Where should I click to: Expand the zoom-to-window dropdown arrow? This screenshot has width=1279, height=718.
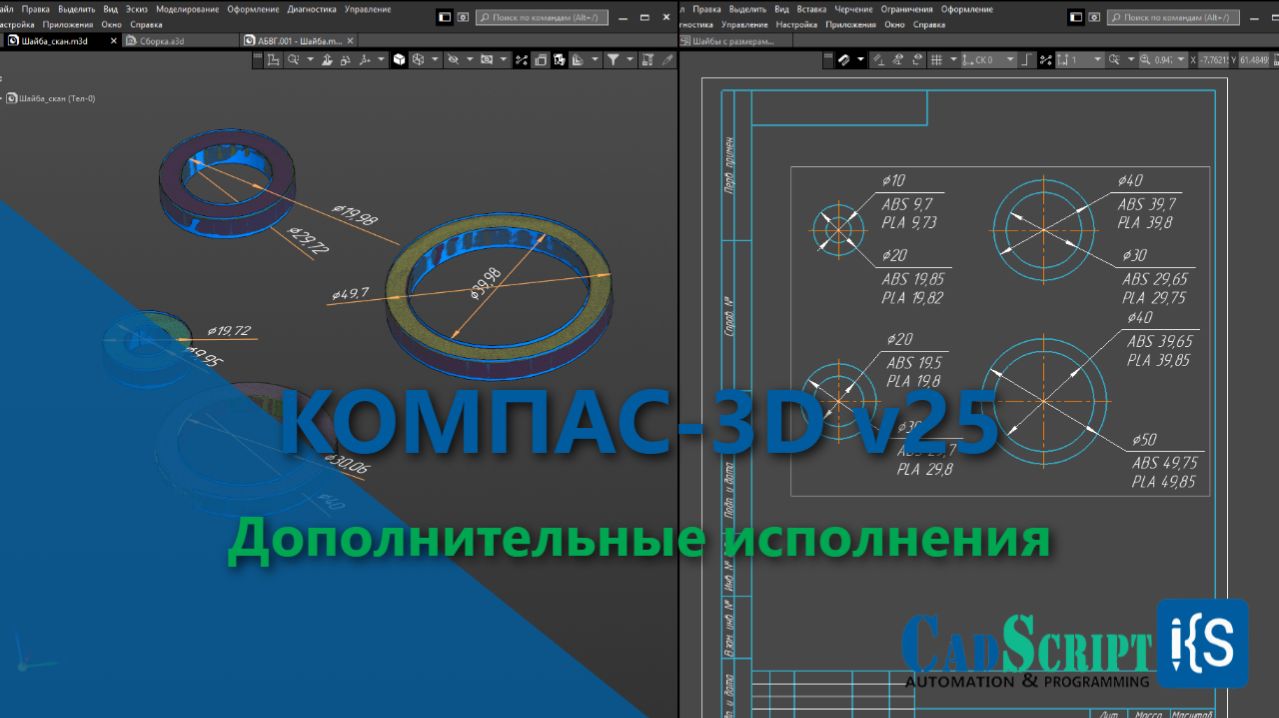[1131, 60]
